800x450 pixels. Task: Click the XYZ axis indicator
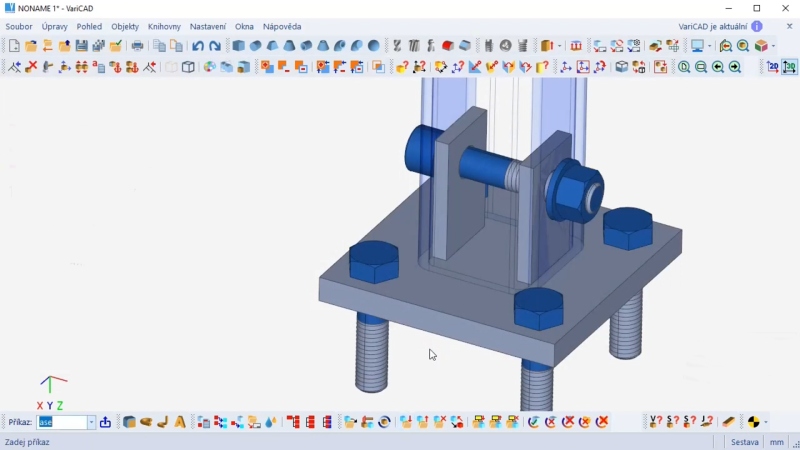[51, 393]
